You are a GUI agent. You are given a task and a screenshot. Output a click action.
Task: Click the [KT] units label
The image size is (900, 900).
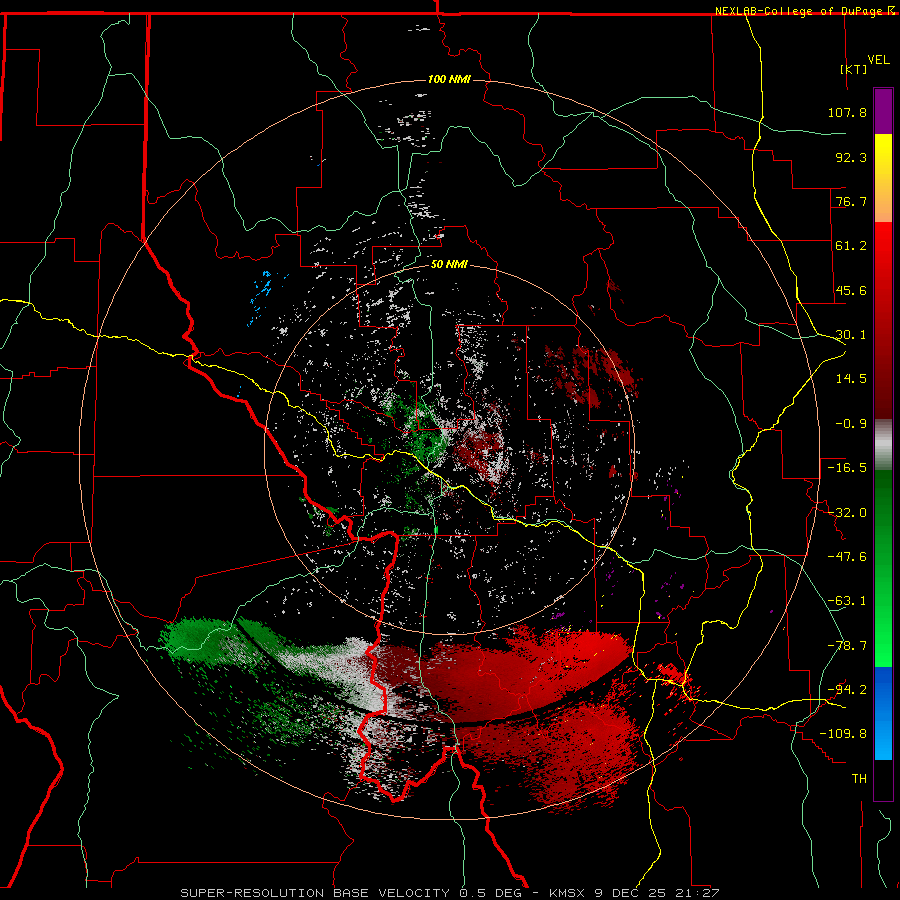(x=854, y=69)
